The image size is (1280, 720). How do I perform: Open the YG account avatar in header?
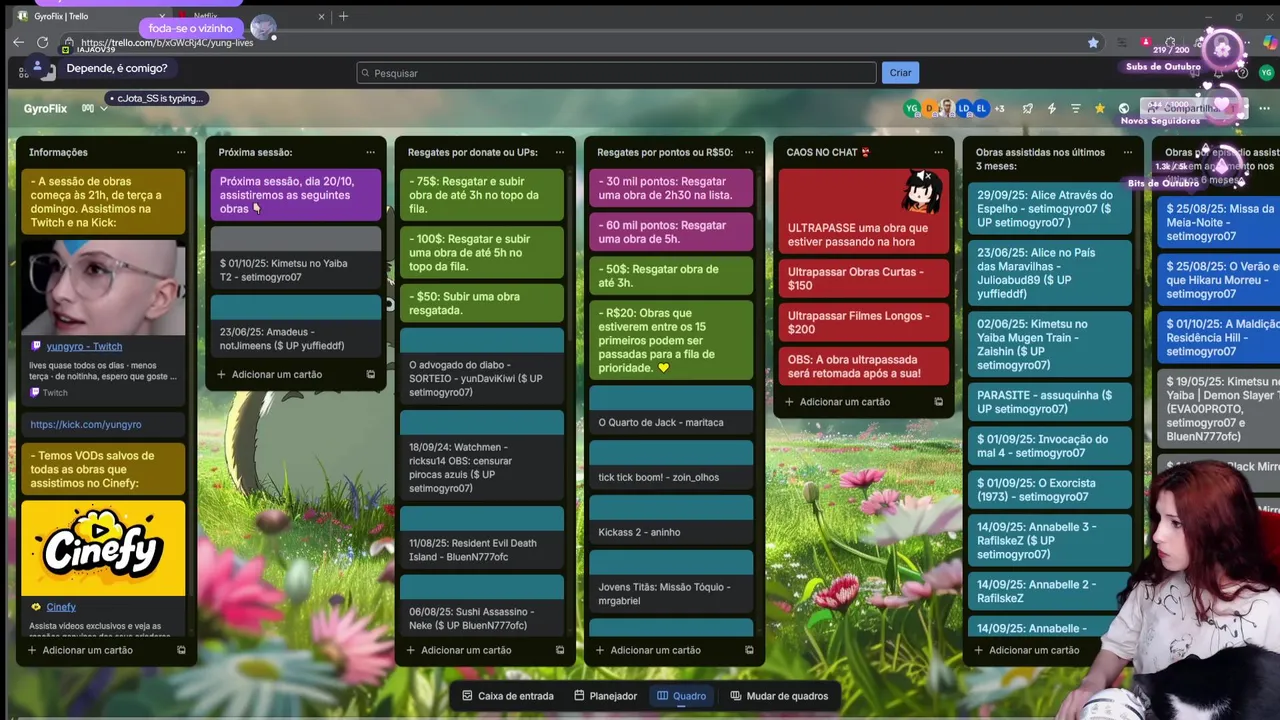(x=1266, y=73)
